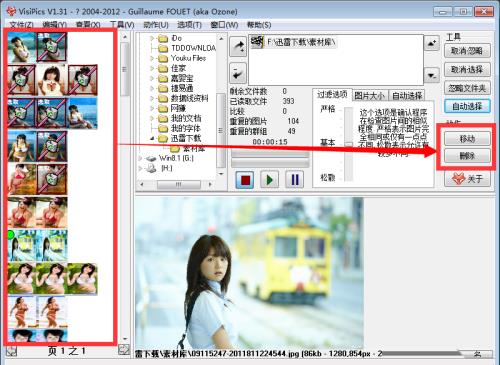Click the 迅雷下载 folder icon

(x=163, y=138)
